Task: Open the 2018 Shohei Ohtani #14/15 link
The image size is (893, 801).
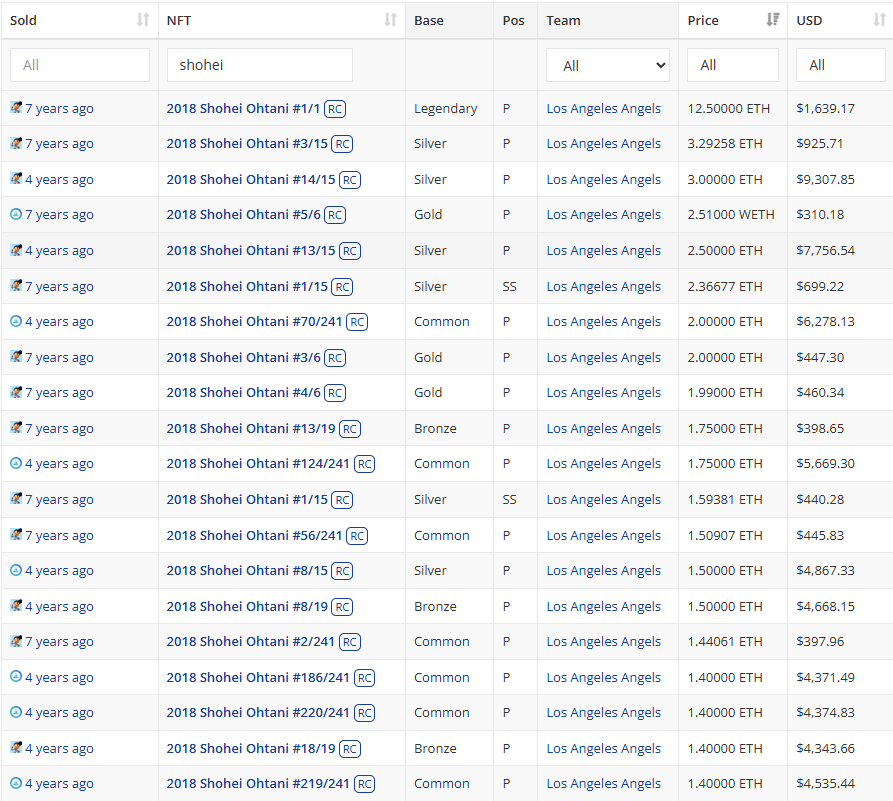Action: [x=251, y=179]
